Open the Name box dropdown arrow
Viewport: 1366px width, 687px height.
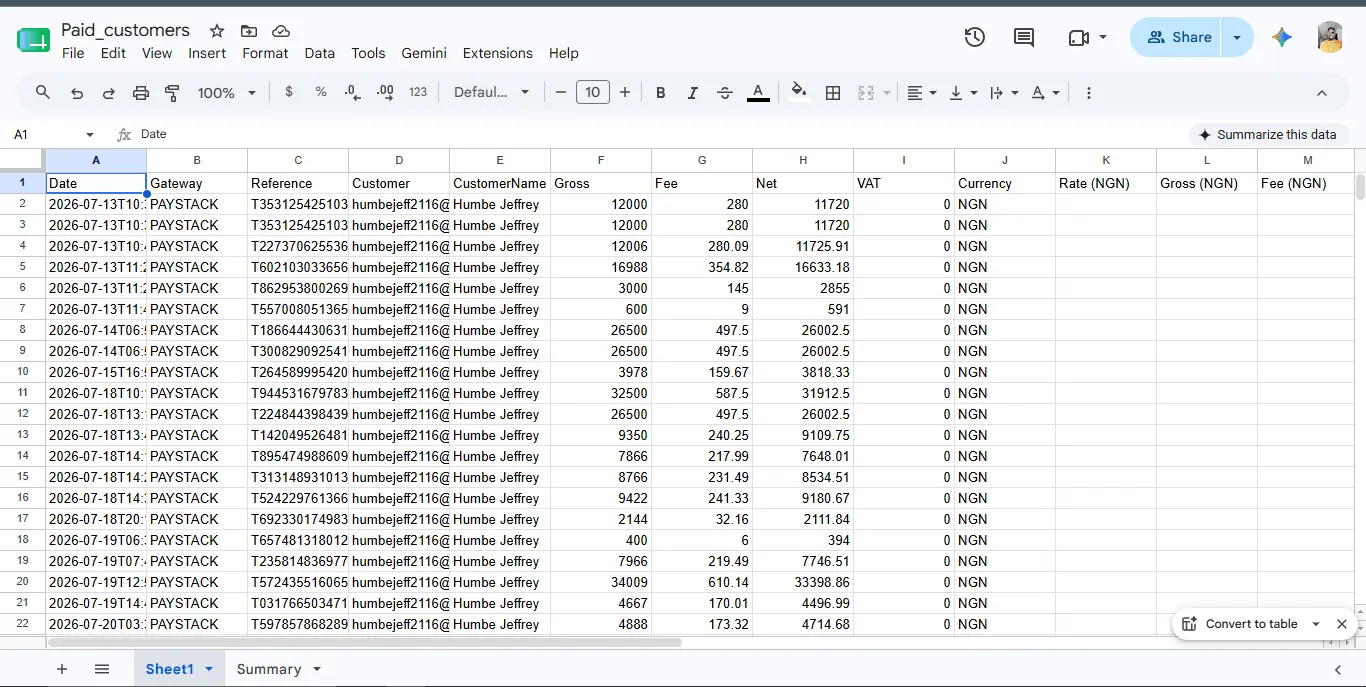click(x=90, y=135)
